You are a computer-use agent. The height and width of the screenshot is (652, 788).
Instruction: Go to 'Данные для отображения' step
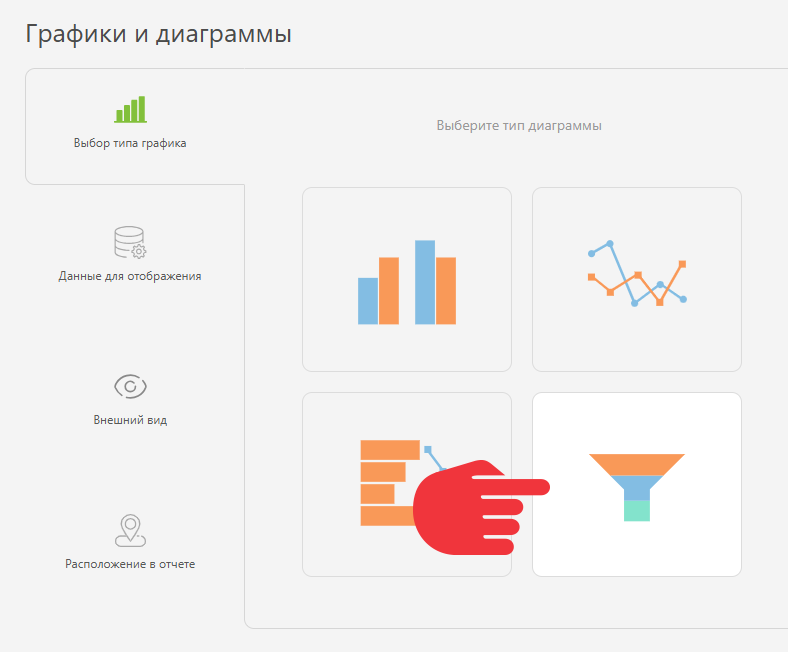tap(130, 276)
